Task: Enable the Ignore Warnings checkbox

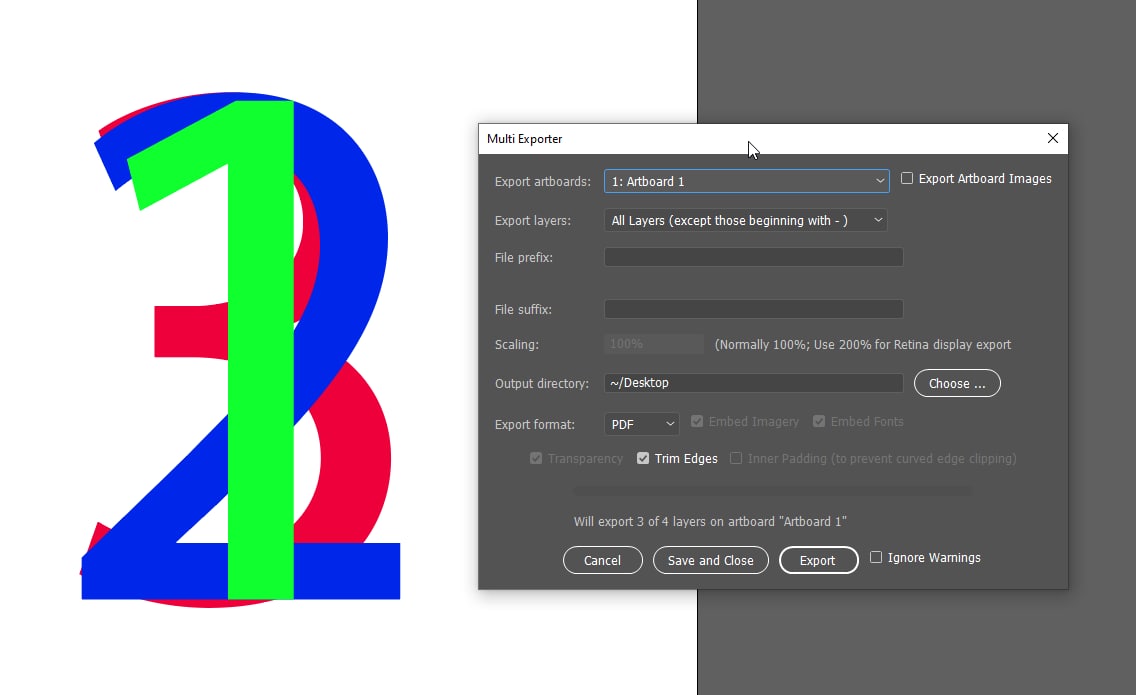Action: point(876,558)
